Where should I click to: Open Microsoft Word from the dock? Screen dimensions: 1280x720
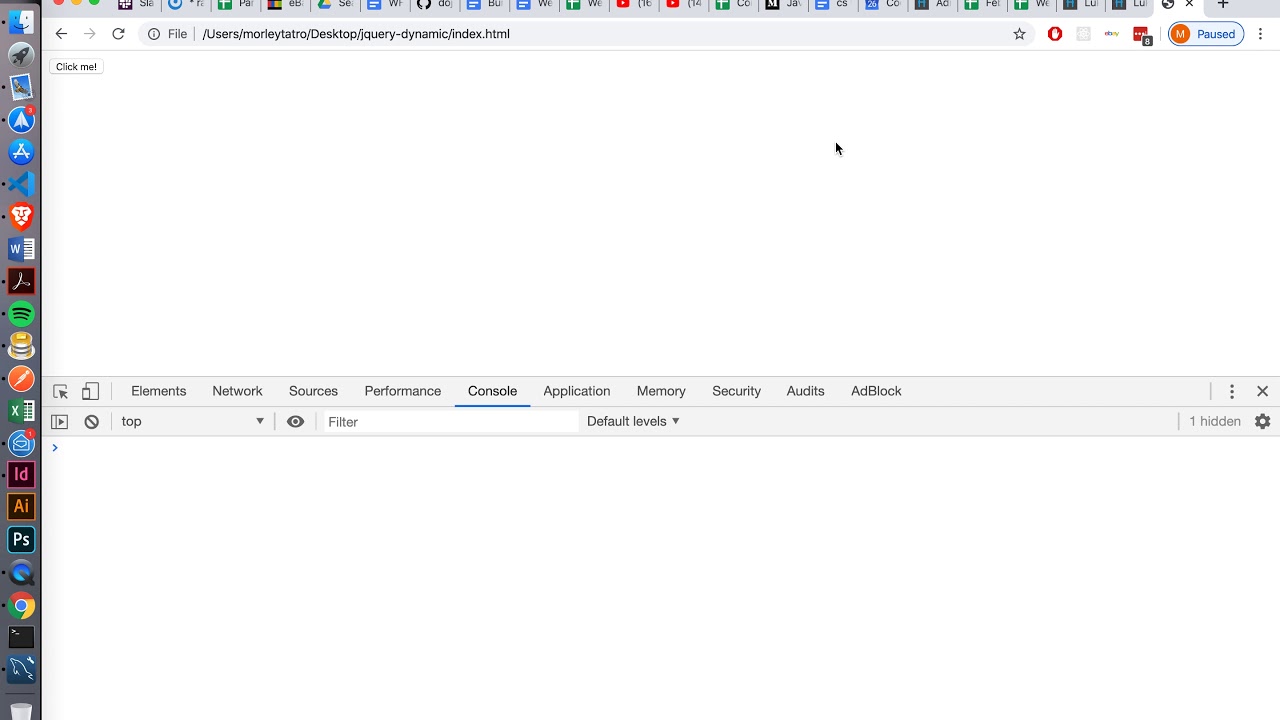tap(21, 249)
